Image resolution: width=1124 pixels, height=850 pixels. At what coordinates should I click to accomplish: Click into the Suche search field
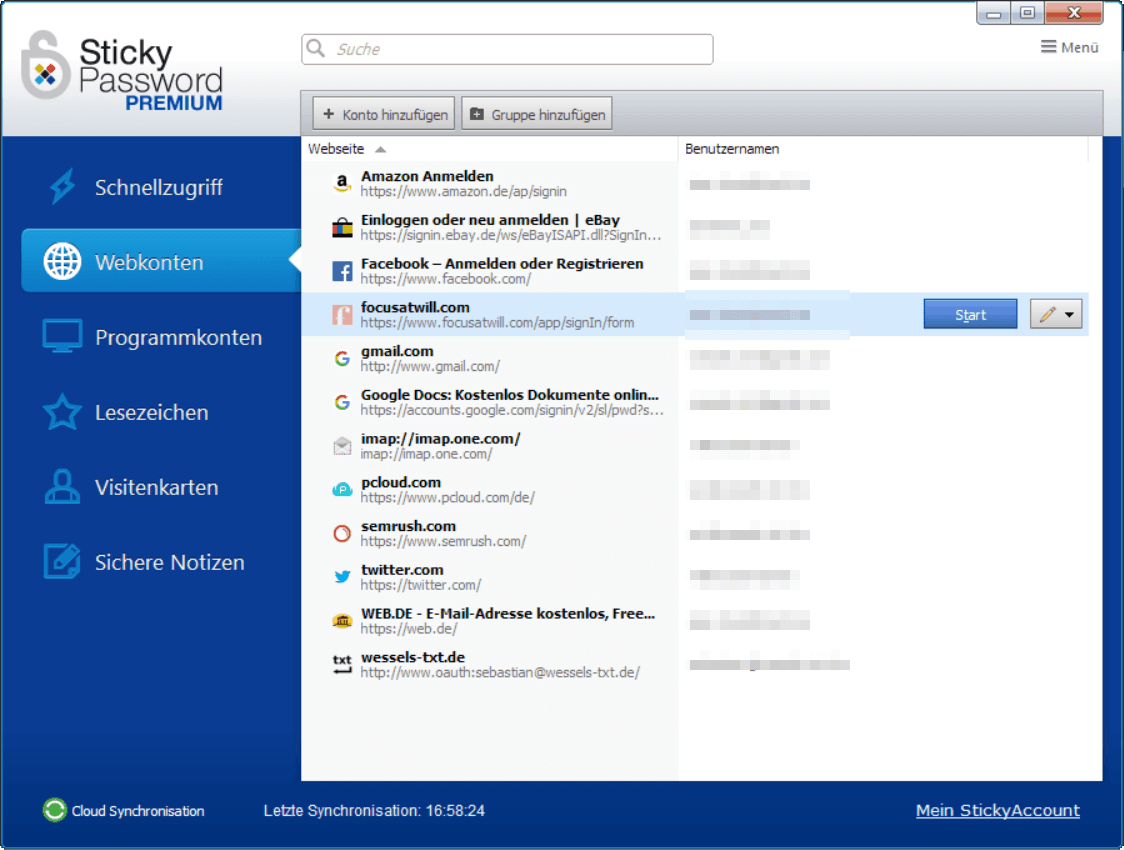[508, 49]
